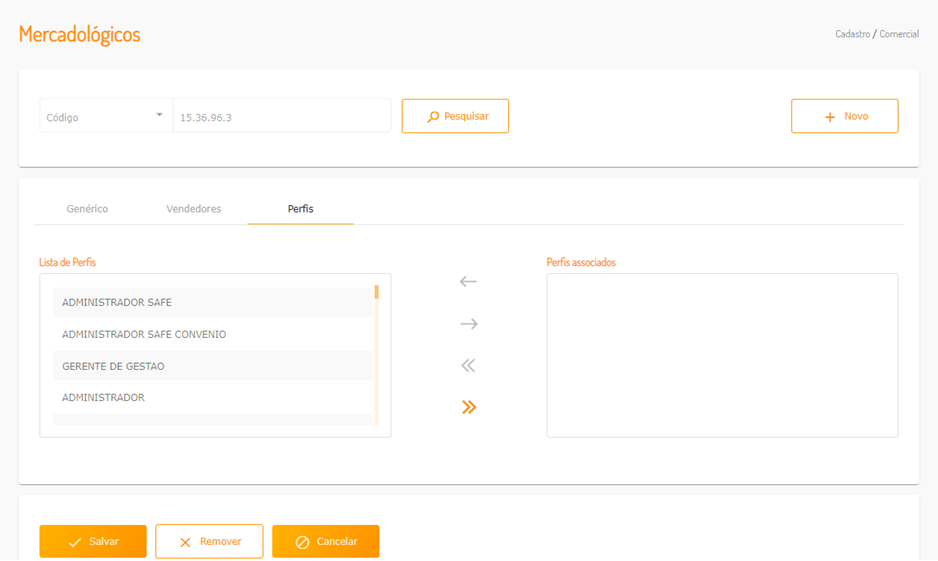
Task: Click the left arrow to remove a profile
Action: [468, 282]
